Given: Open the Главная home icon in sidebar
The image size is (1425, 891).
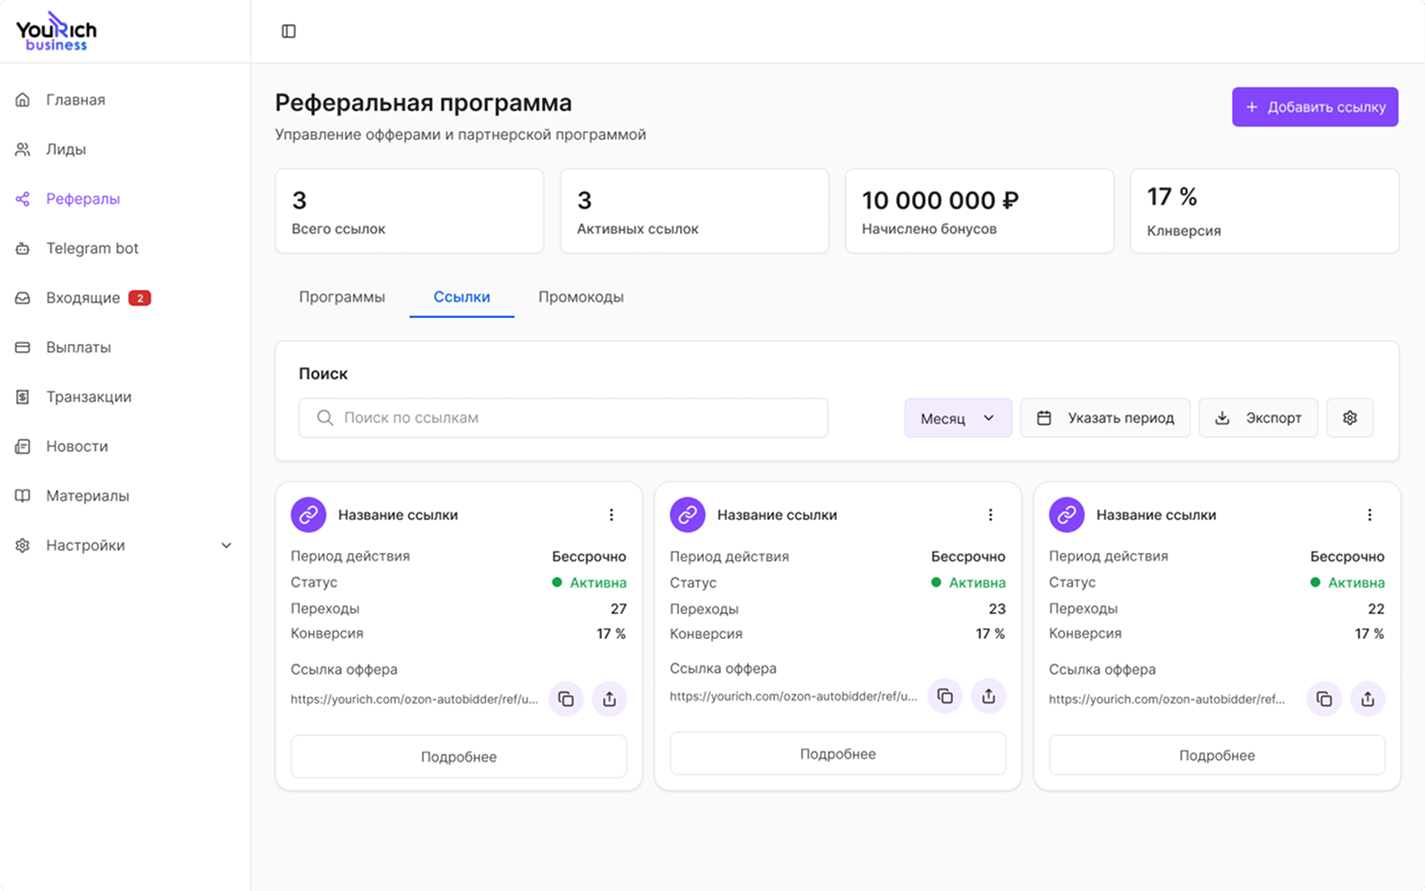Looking at the screenshot, I should pos(22,99).
